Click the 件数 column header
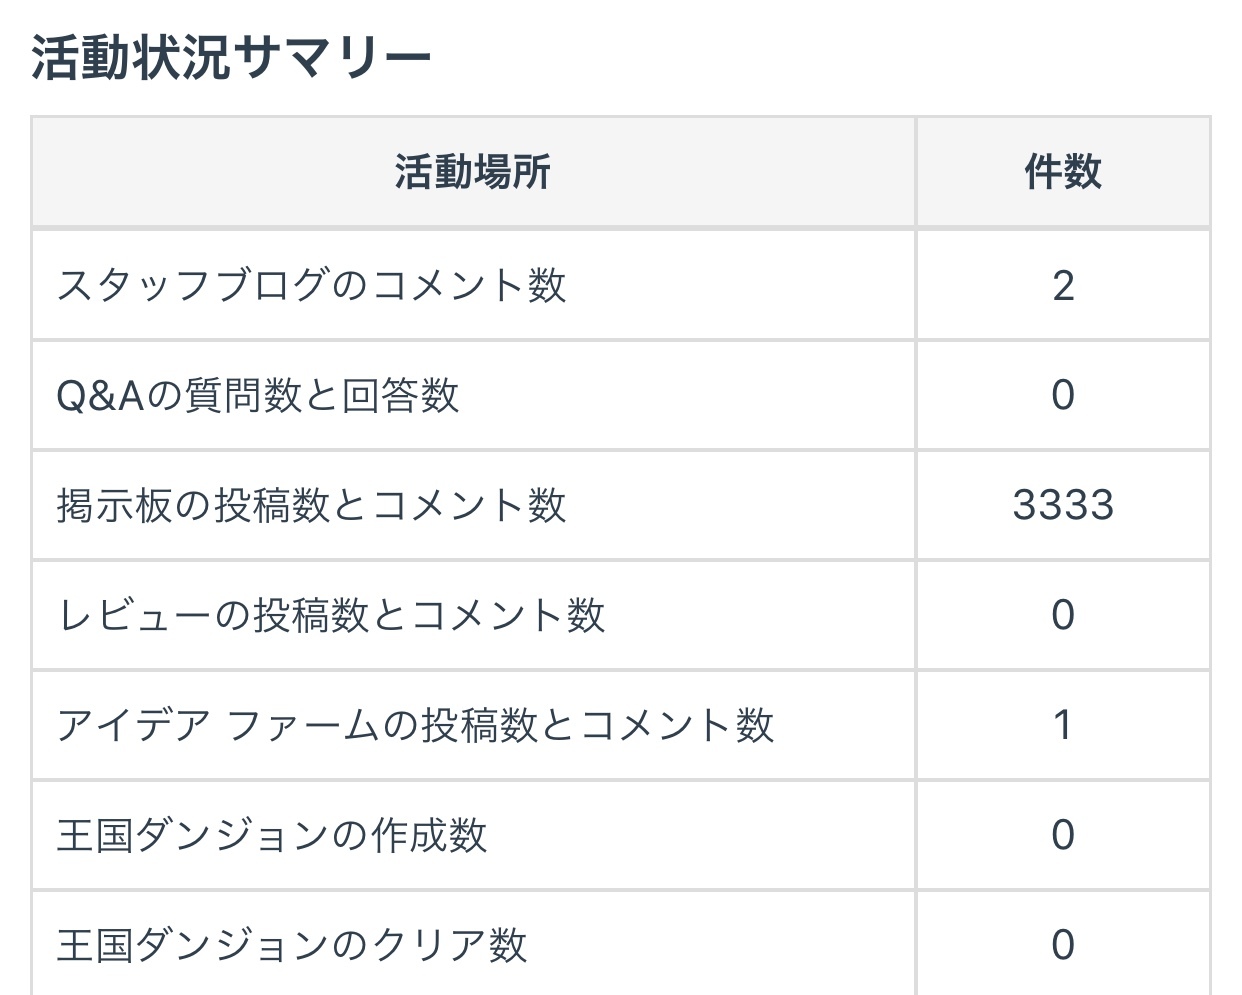1242x995 pixels. (1062, 172)
